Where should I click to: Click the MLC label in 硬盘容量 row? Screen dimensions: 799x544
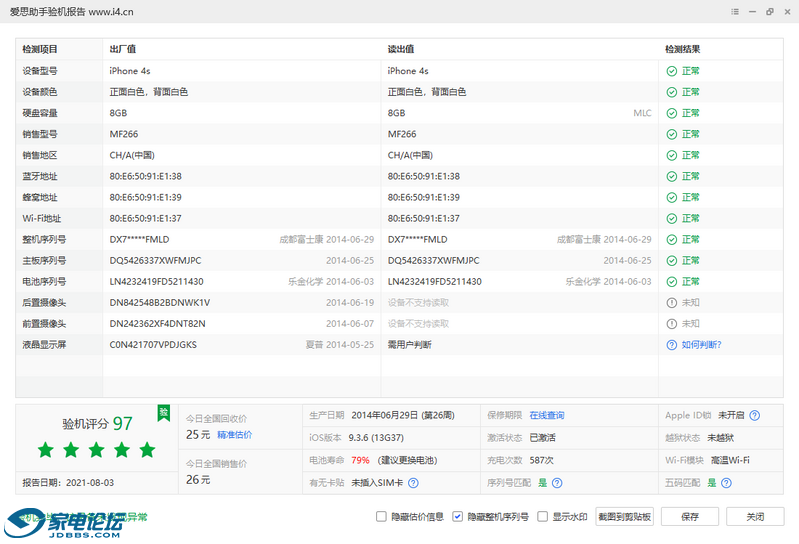pyautogui.click(x=642, y=113)
